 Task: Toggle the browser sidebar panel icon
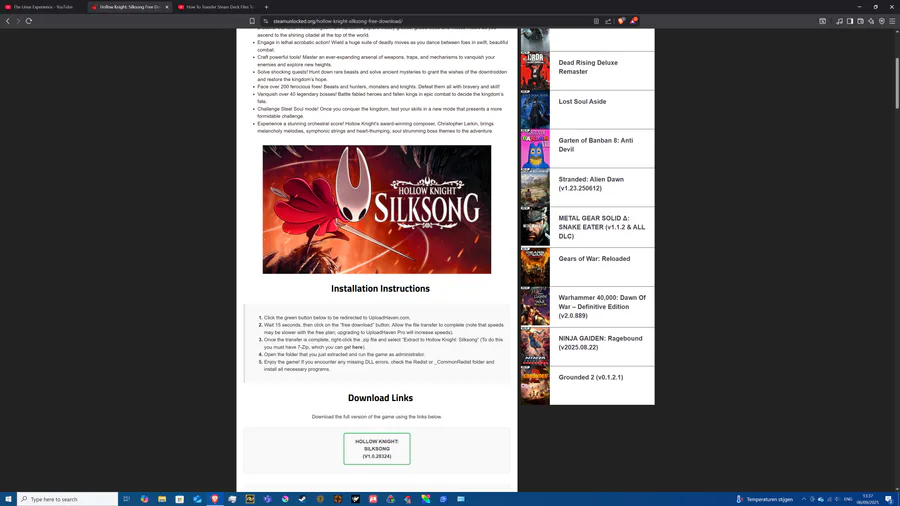tap(850, 21)
